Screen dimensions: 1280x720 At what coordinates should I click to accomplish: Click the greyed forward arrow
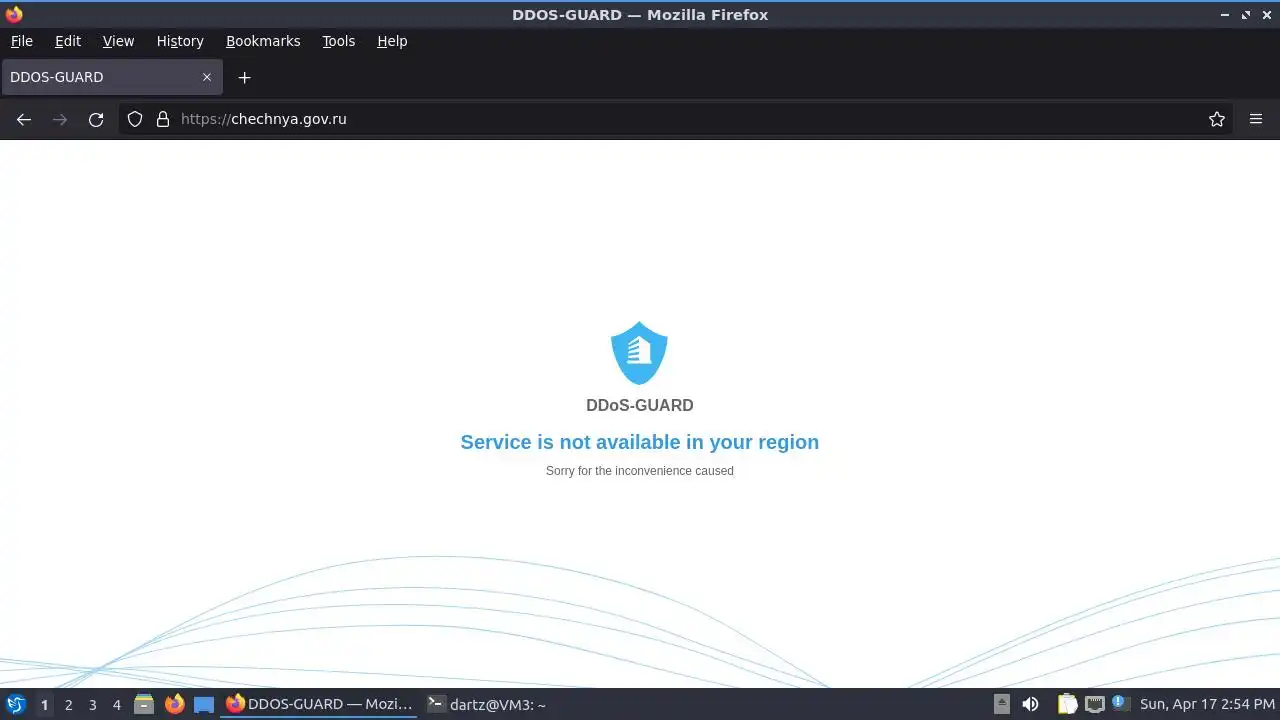[60, 119]
